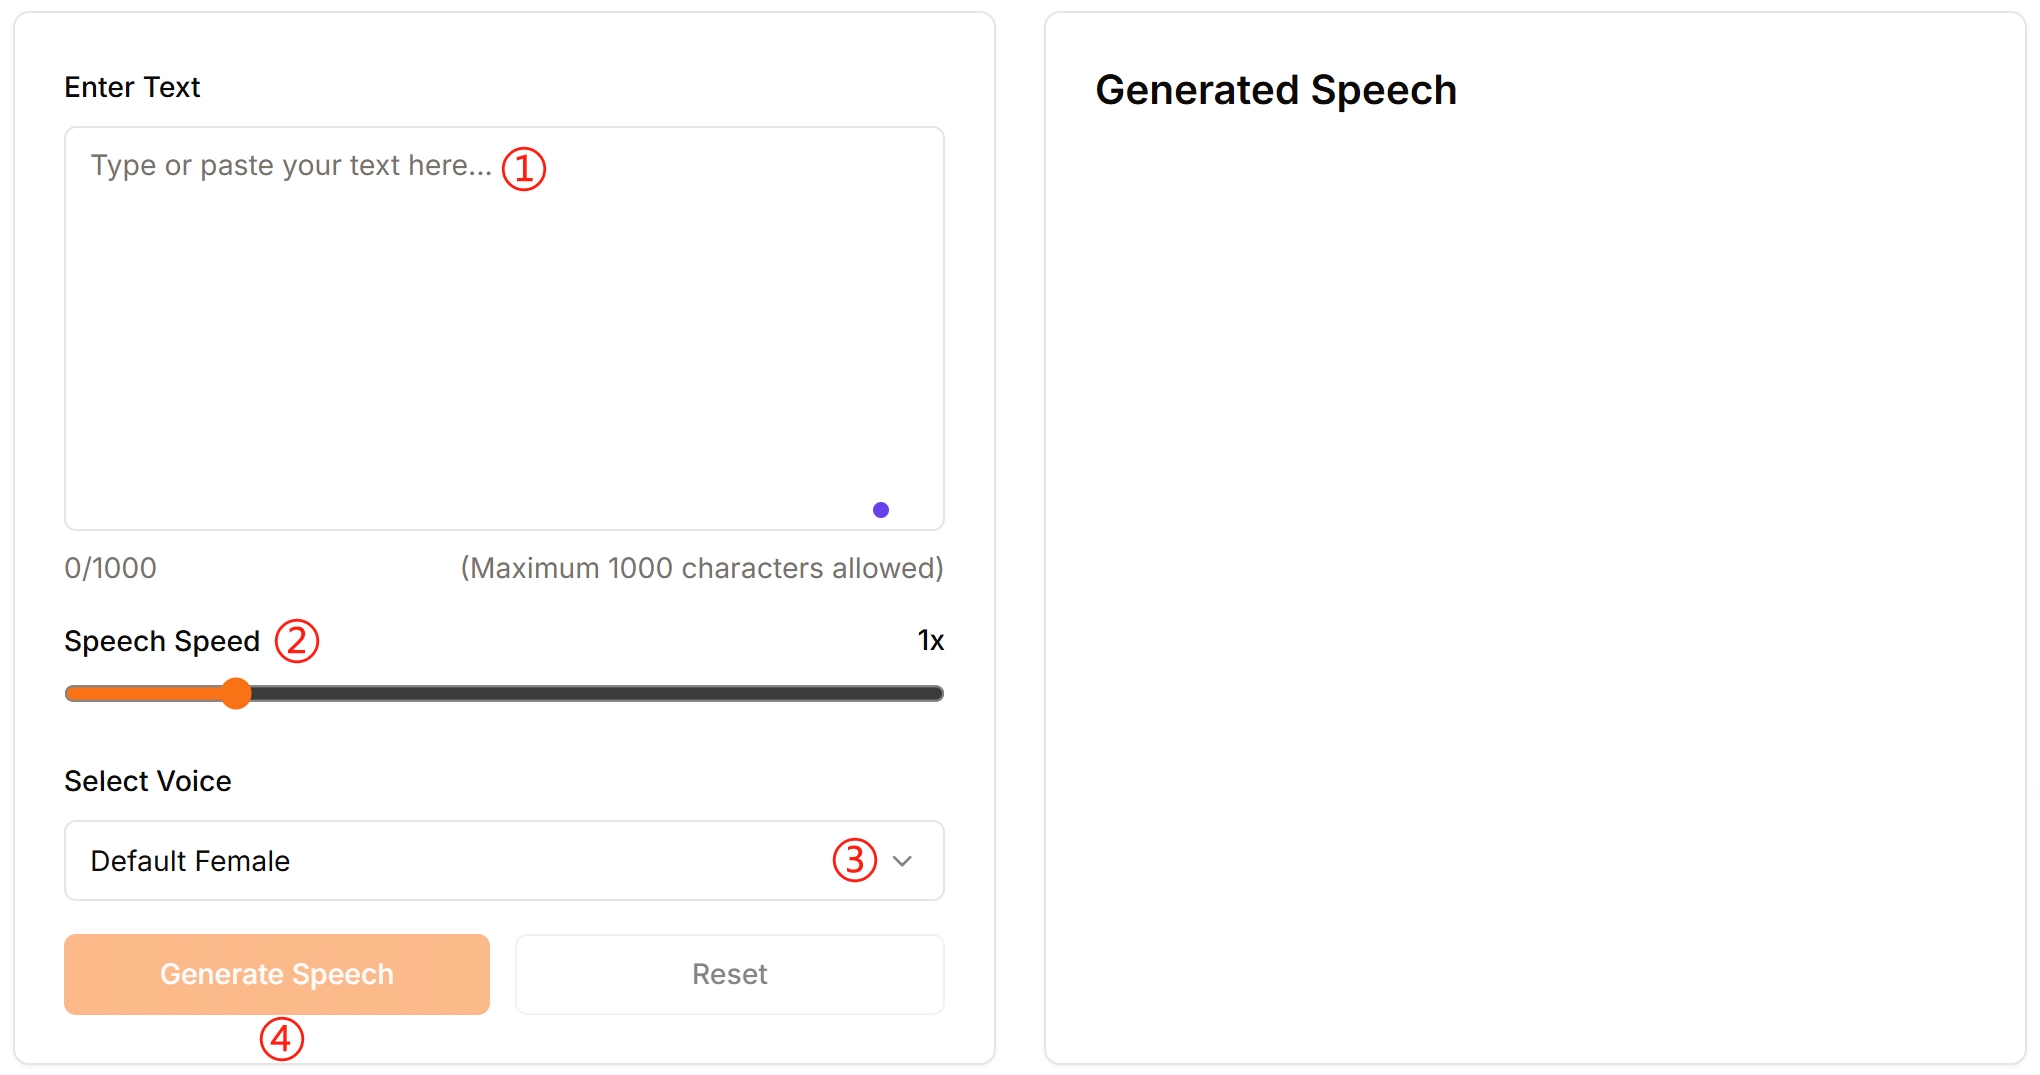The width and height of the screenshot is (2040, 1075).
Task: Click the Generated Speech heading
Action: pos(1276,90)
